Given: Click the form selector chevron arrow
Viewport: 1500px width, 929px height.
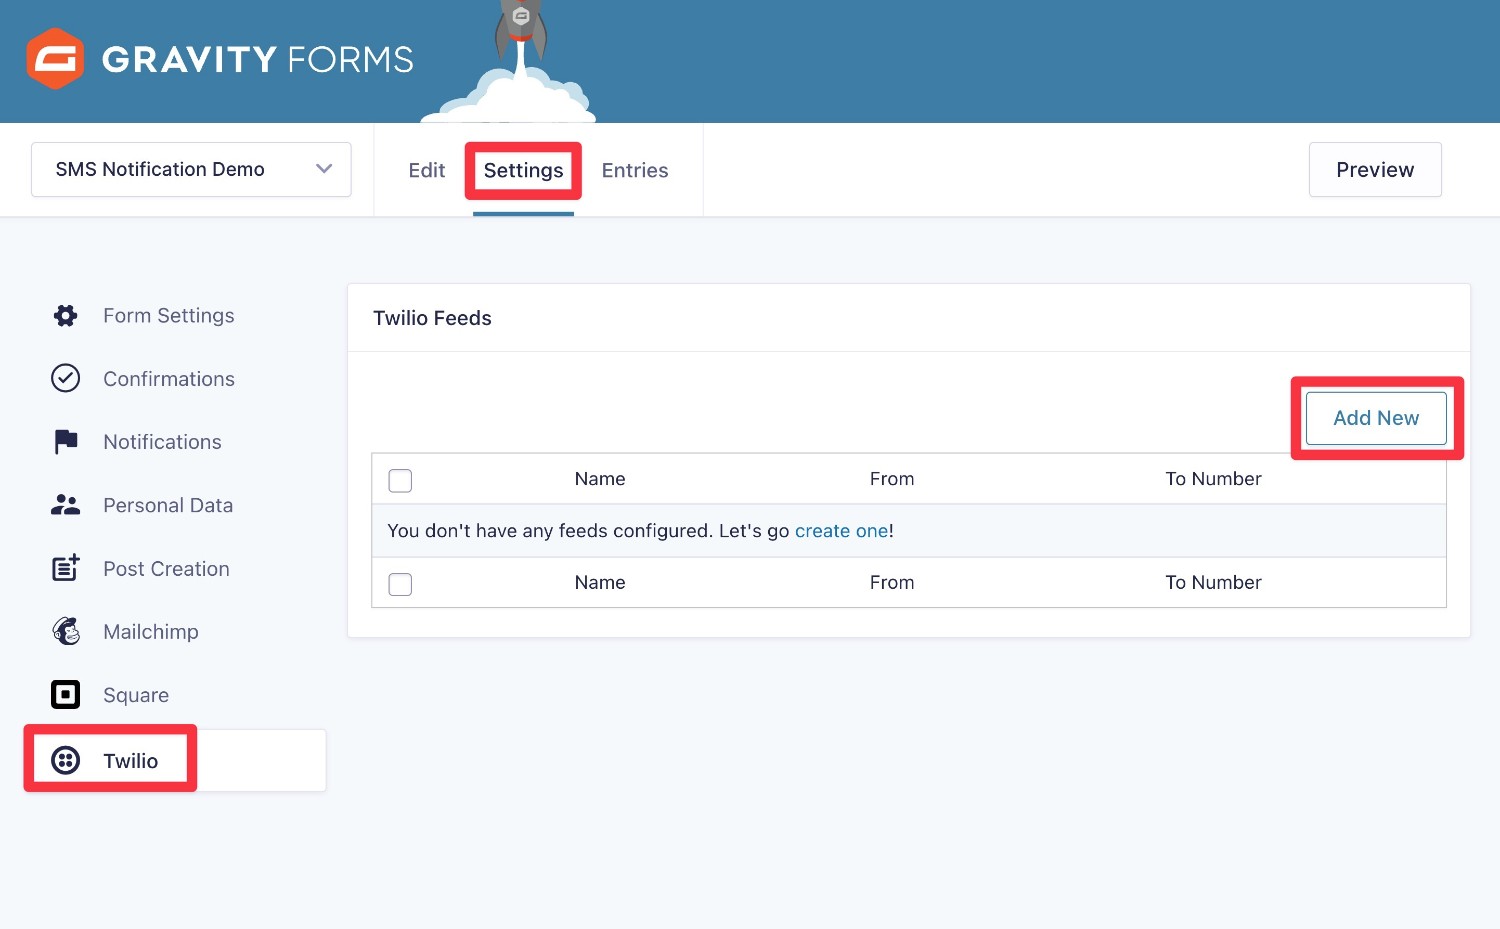Looking at the screenshot, I should 323,169.
